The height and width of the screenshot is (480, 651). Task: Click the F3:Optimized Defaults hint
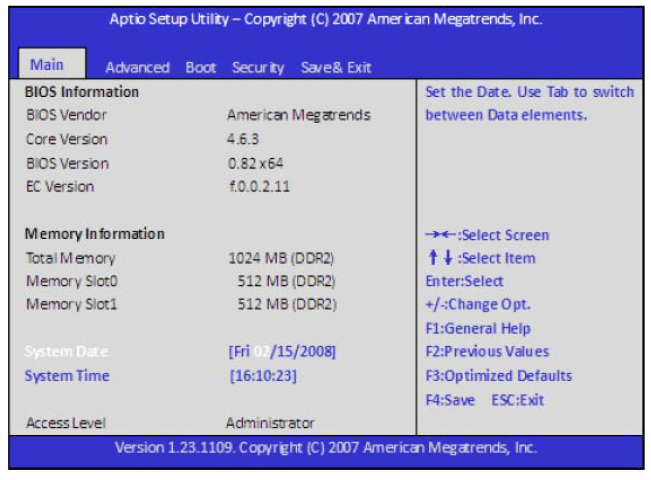click(499, 376)
